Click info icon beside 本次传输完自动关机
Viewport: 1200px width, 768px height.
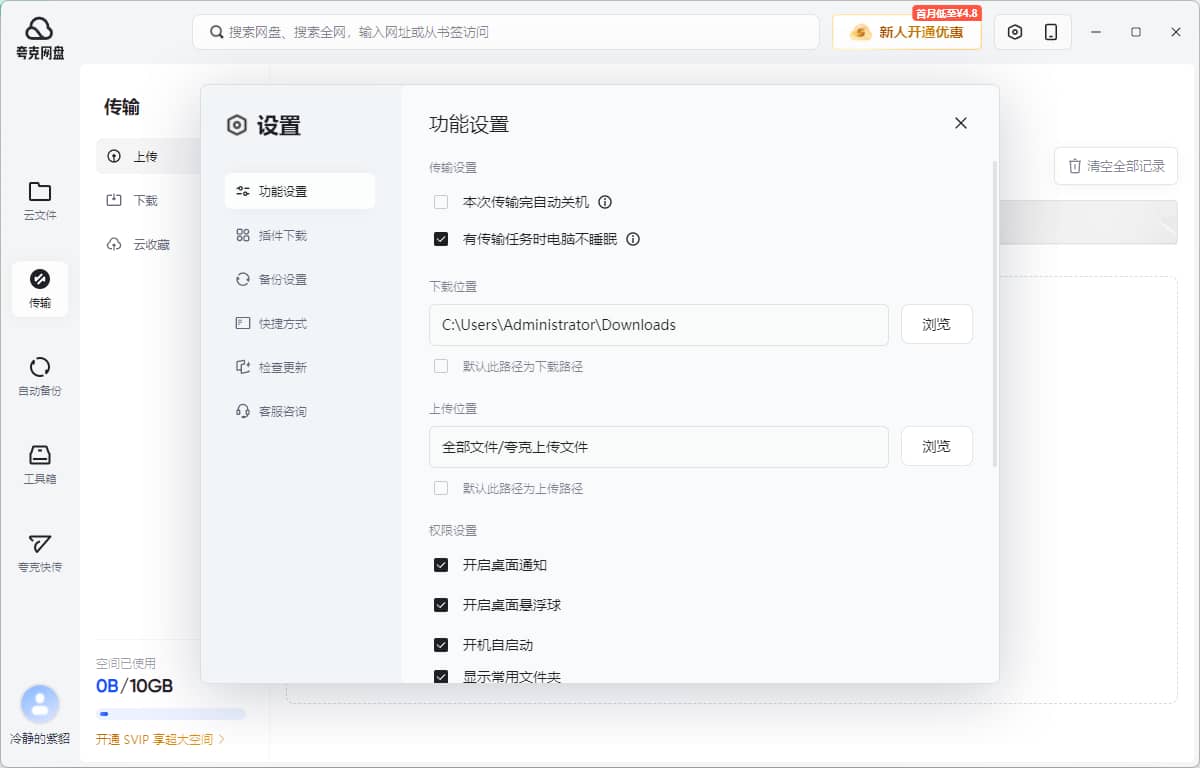pos(605,202)
